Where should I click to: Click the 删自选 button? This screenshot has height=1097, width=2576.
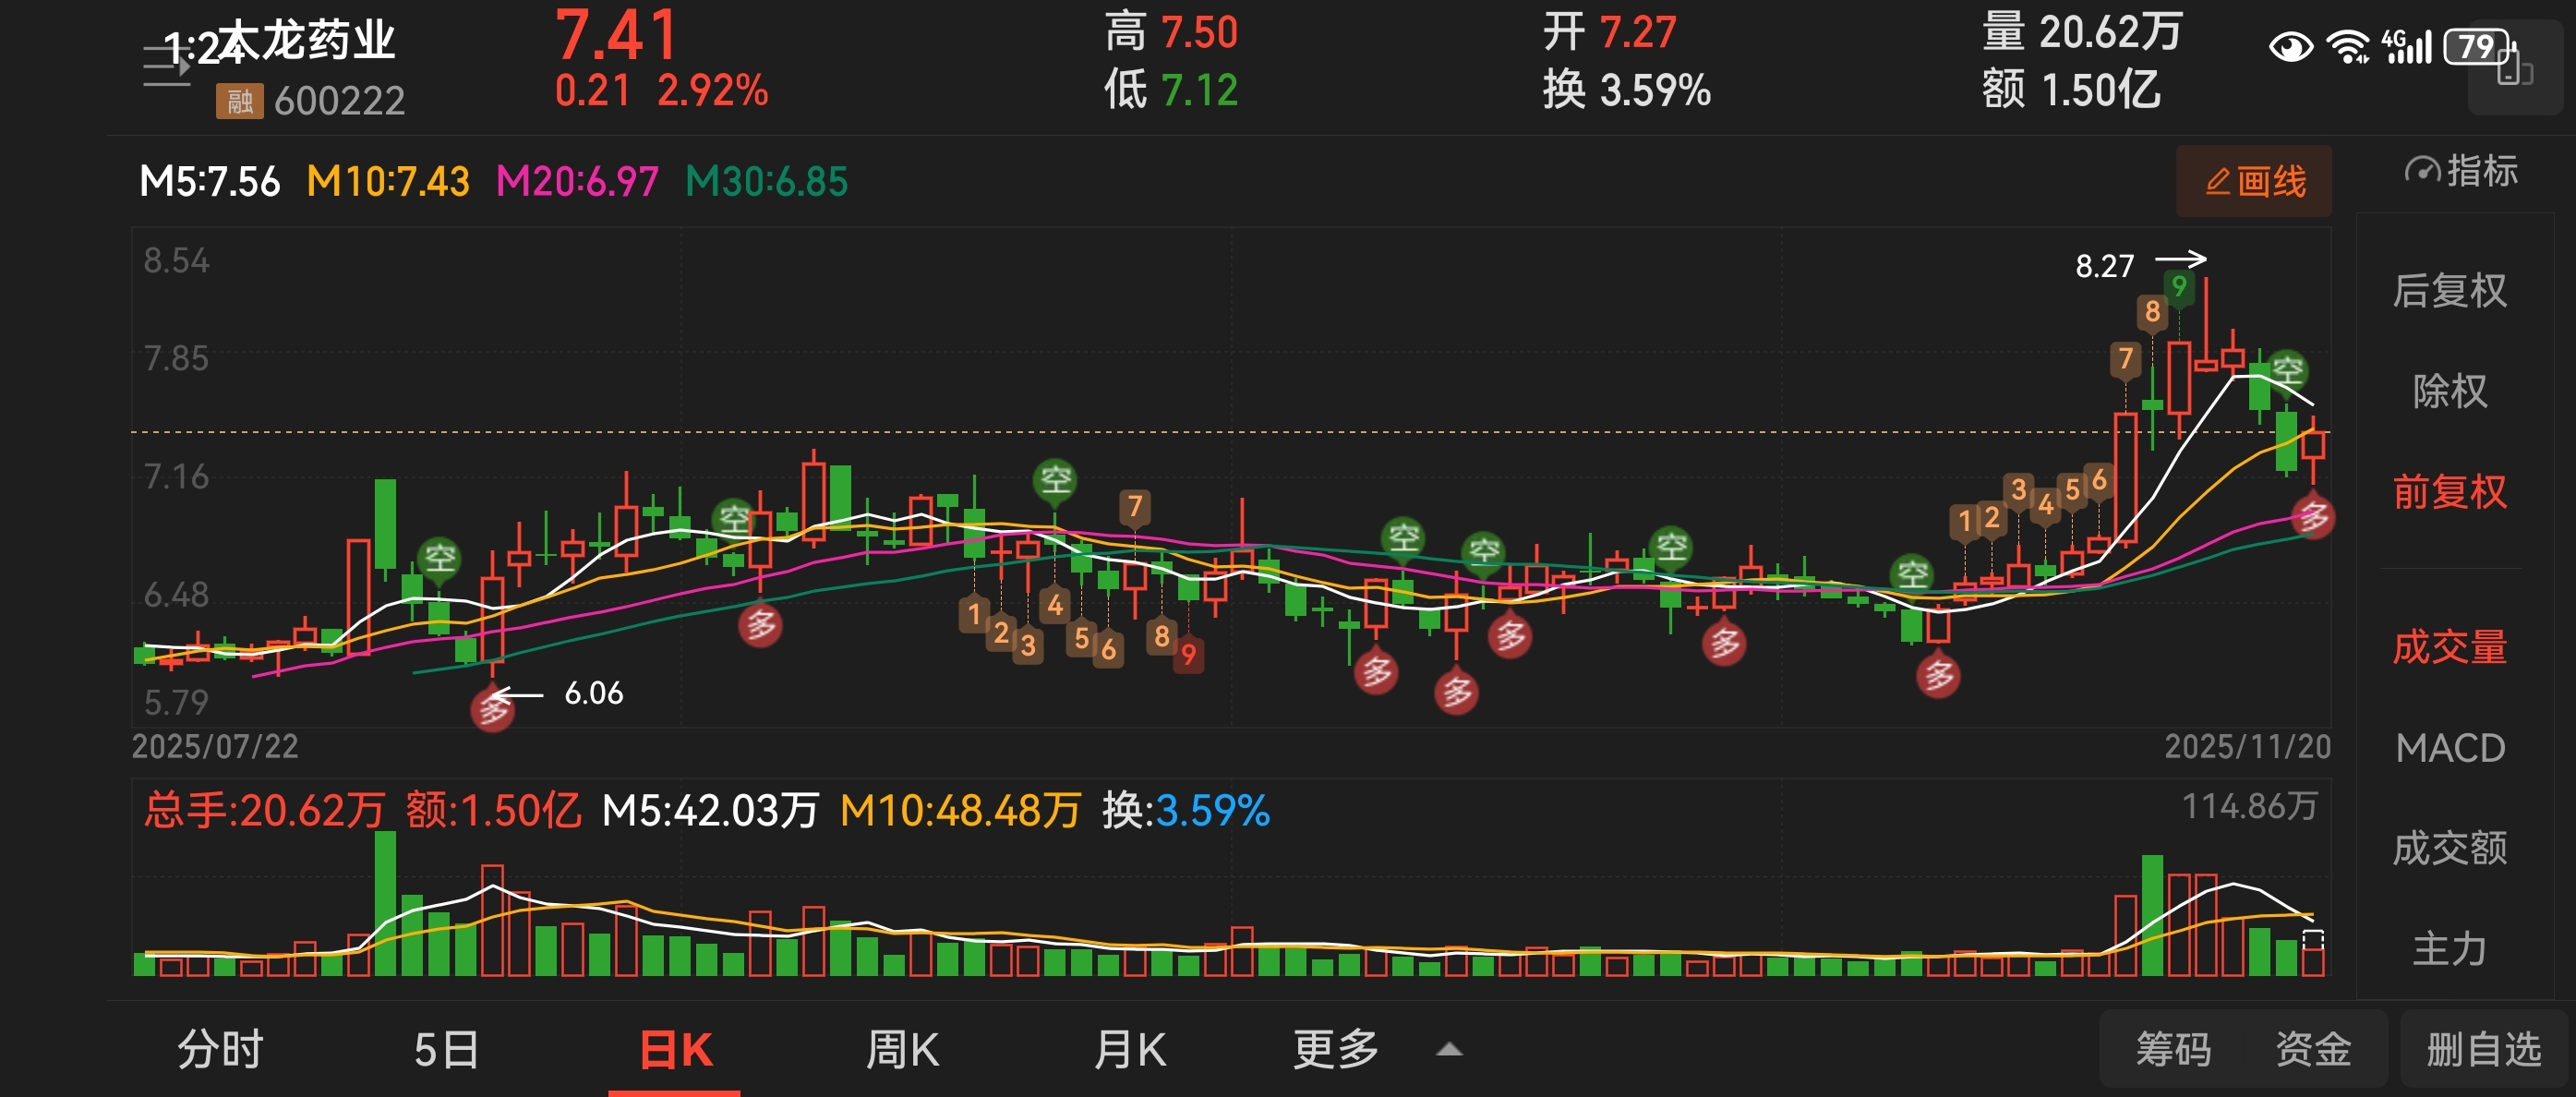coord(2483,1050)
